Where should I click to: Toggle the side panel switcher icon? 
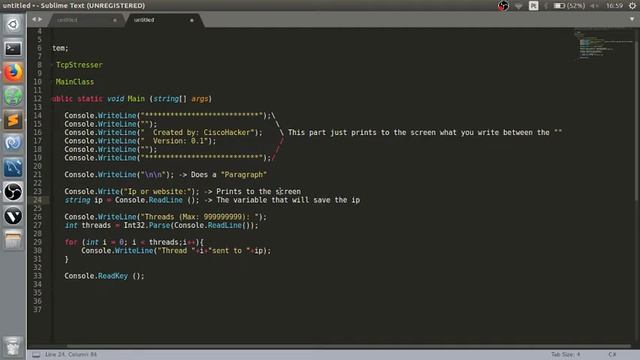[36, 355]
